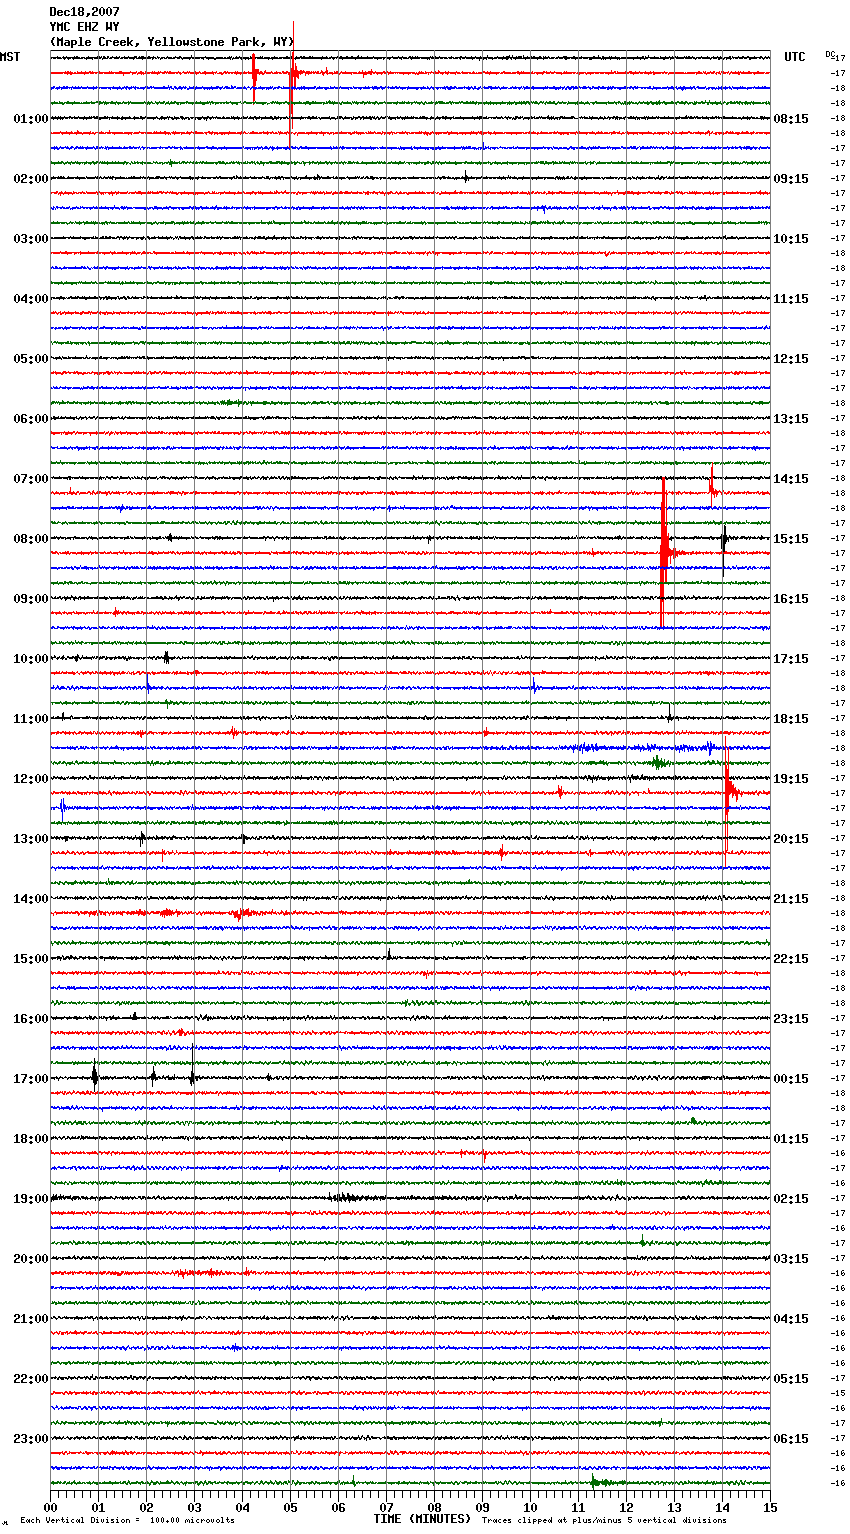850x1534 pixels.
Task: Click the date header Dec18,2007
Action: pyautogui.click(x=84, y=12)
